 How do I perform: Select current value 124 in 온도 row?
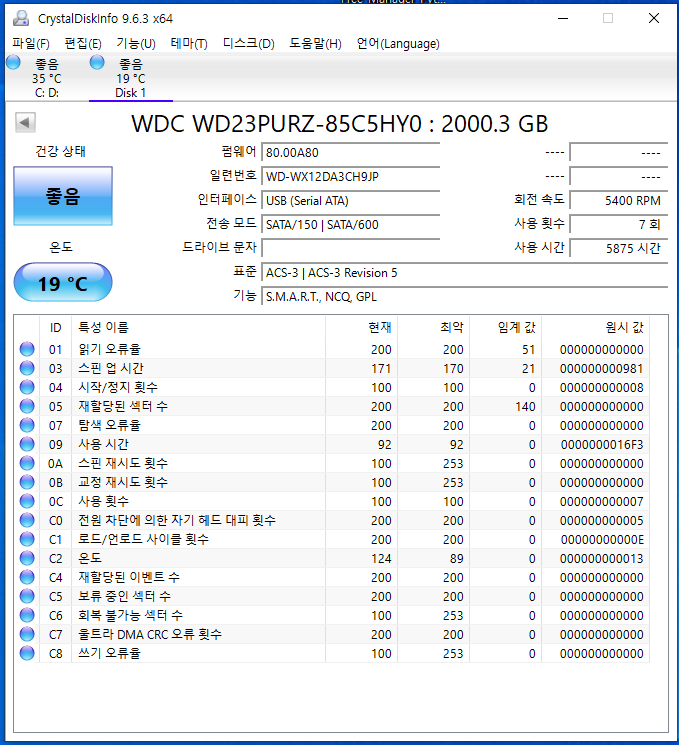(x=381, y=559)
